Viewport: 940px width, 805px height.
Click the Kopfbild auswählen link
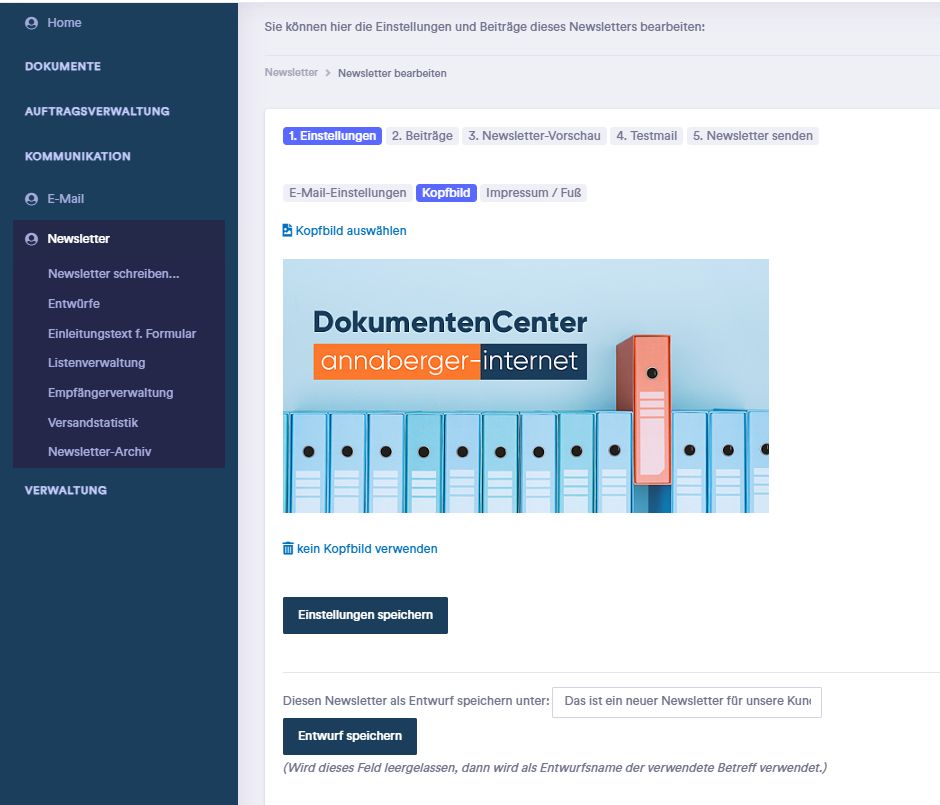351,231
